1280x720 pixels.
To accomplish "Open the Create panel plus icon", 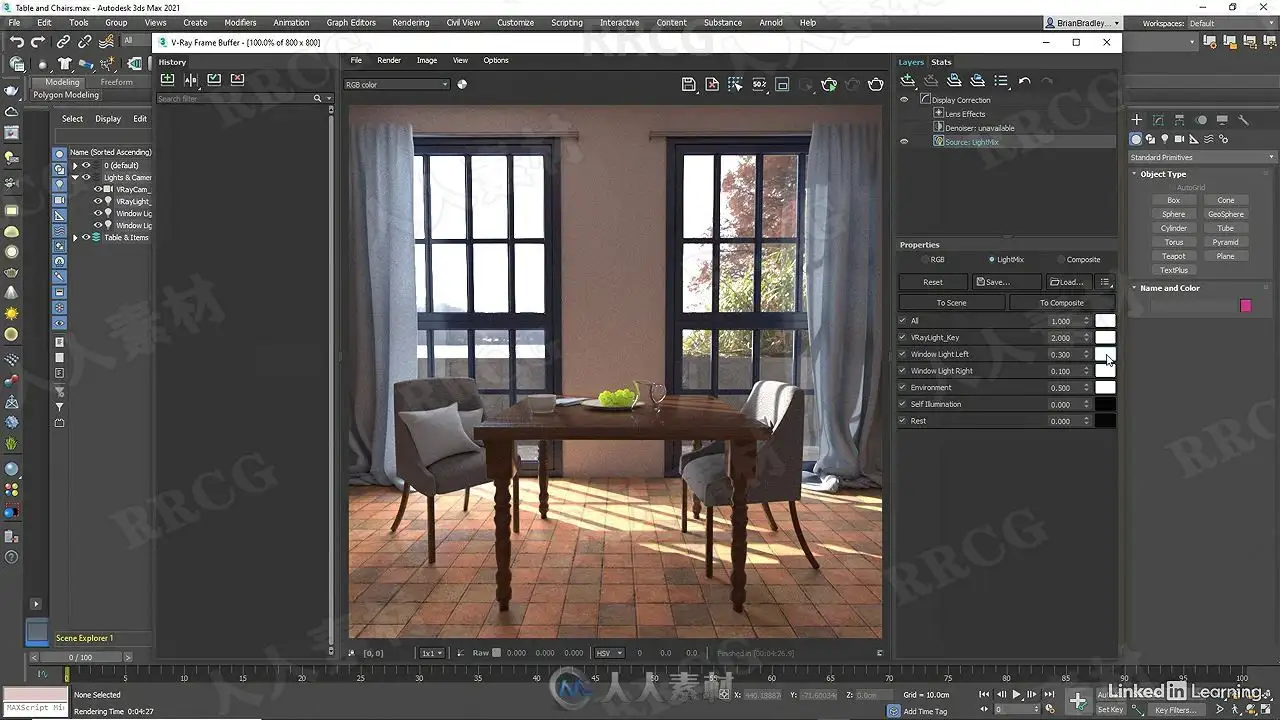I will tap(1137, 120).
